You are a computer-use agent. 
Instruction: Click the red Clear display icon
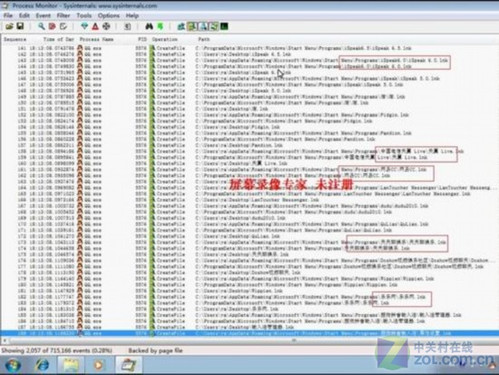pos(52,26)
